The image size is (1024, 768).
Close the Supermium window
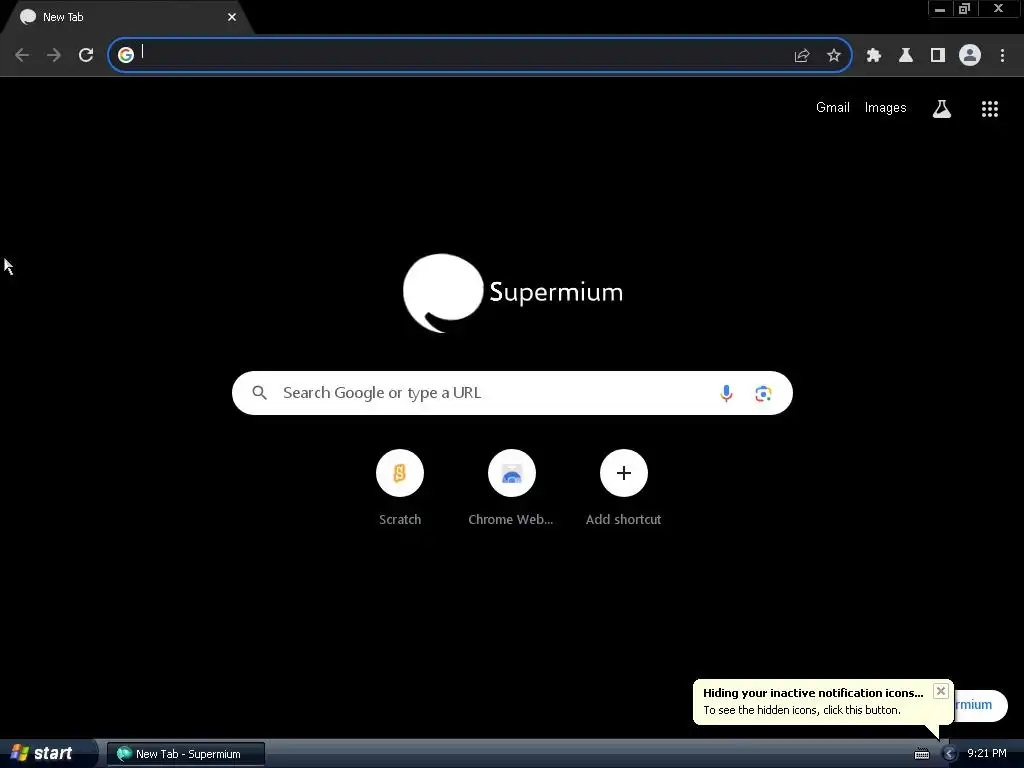coord(998,8)
